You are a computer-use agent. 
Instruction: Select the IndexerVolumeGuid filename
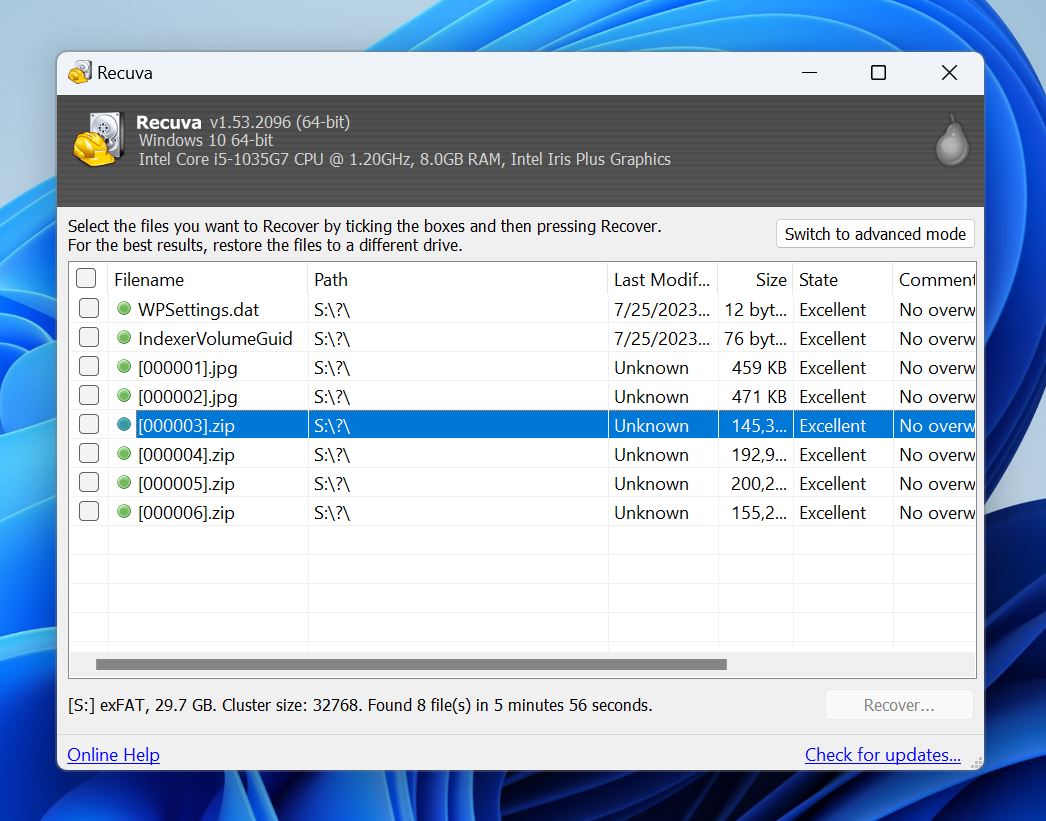pyautogui.click(x=215, y=339)
